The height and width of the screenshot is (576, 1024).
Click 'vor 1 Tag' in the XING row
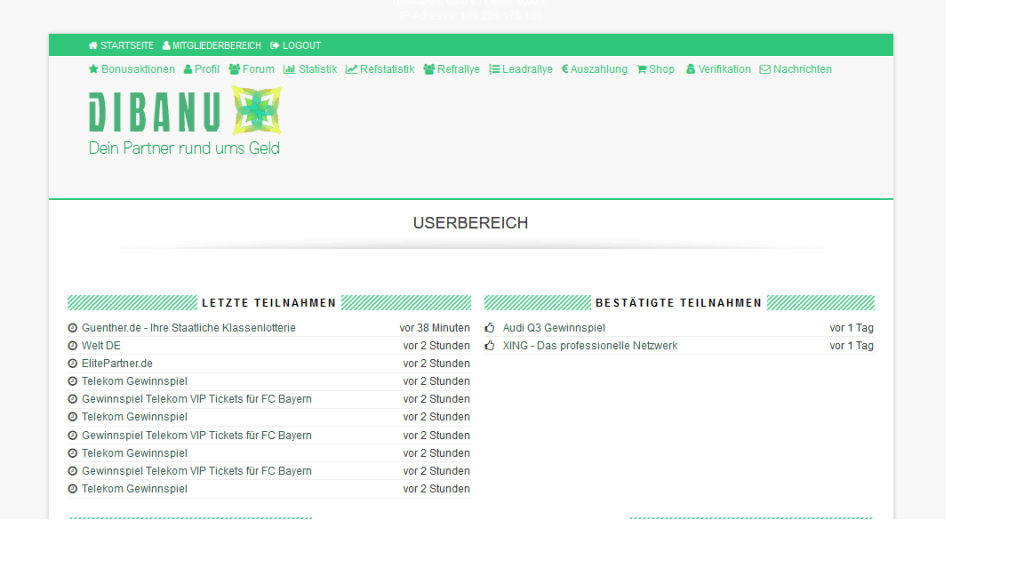[x=852, y=345]
